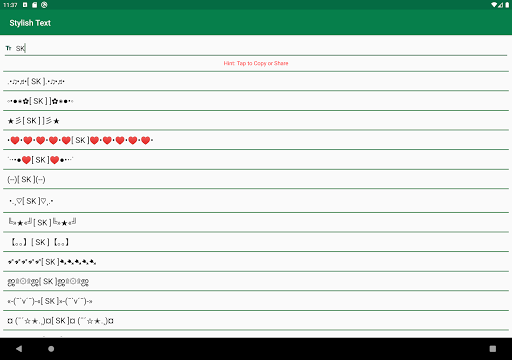Image resolution: width=512 pixels, height=360 pixels.
Task: Tap the circular notification icon next to the SD card
Action: pos(44,5)
